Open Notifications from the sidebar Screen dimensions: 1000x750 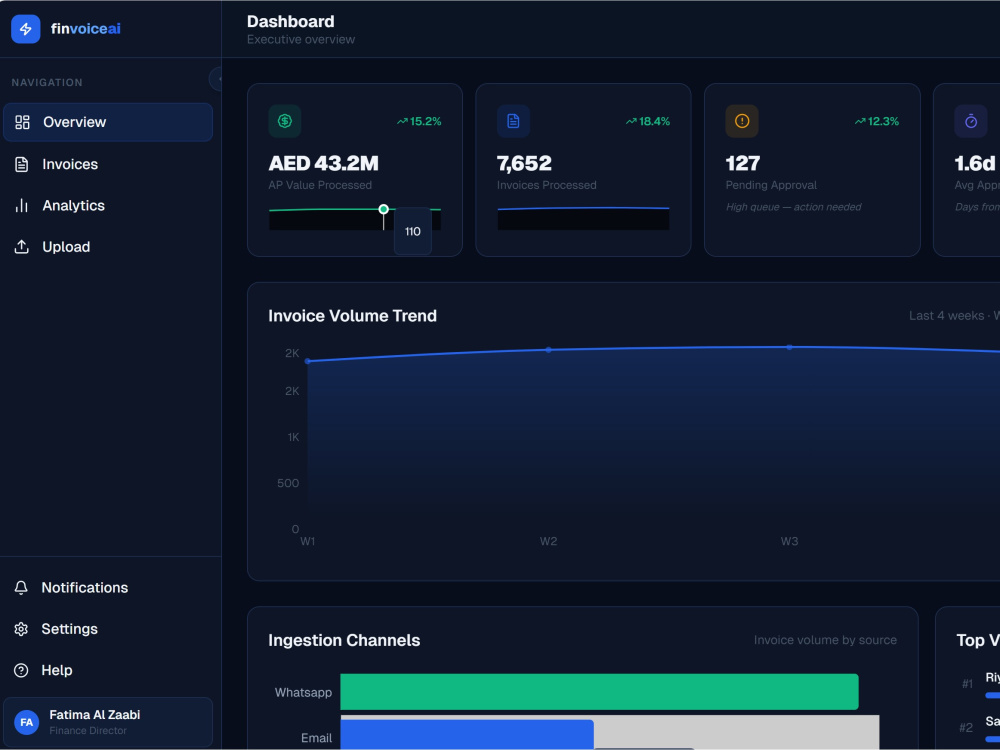108,587
